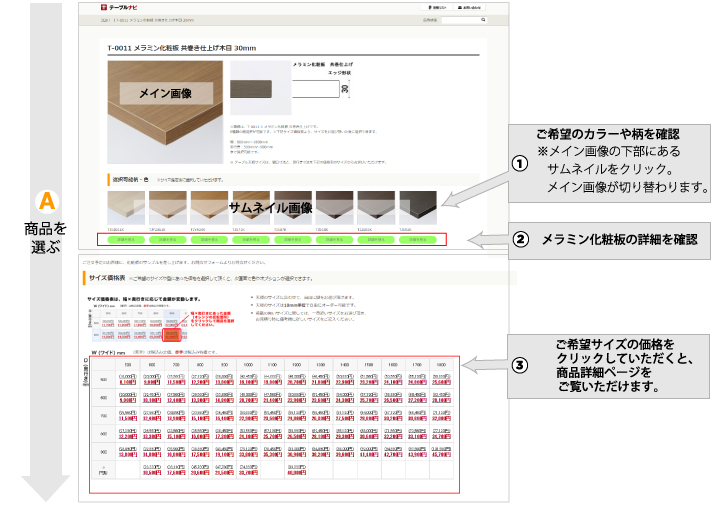Open the price for depth 700, width 900
This screenshot has height=505, width=724.
click(x=224, y=416)
